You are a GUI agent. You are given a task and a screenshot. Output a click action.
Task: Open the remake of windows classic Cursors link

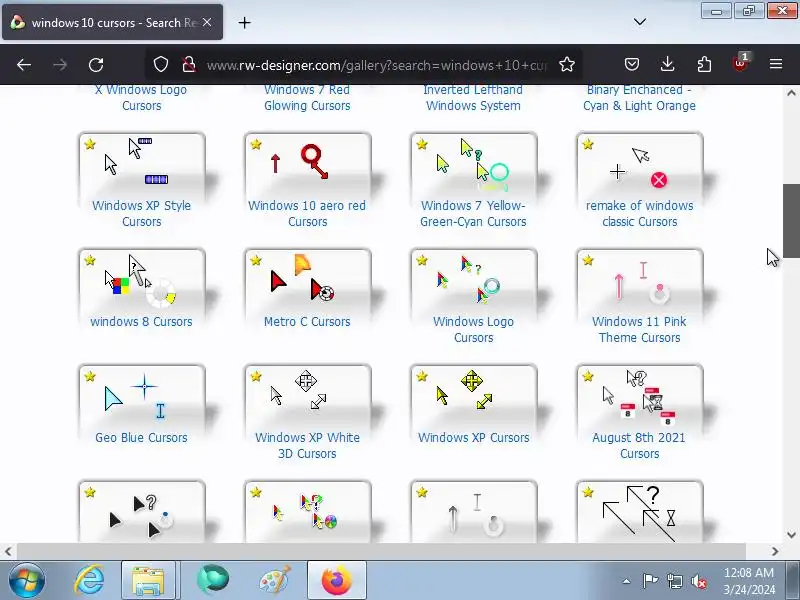coord(639,213)
